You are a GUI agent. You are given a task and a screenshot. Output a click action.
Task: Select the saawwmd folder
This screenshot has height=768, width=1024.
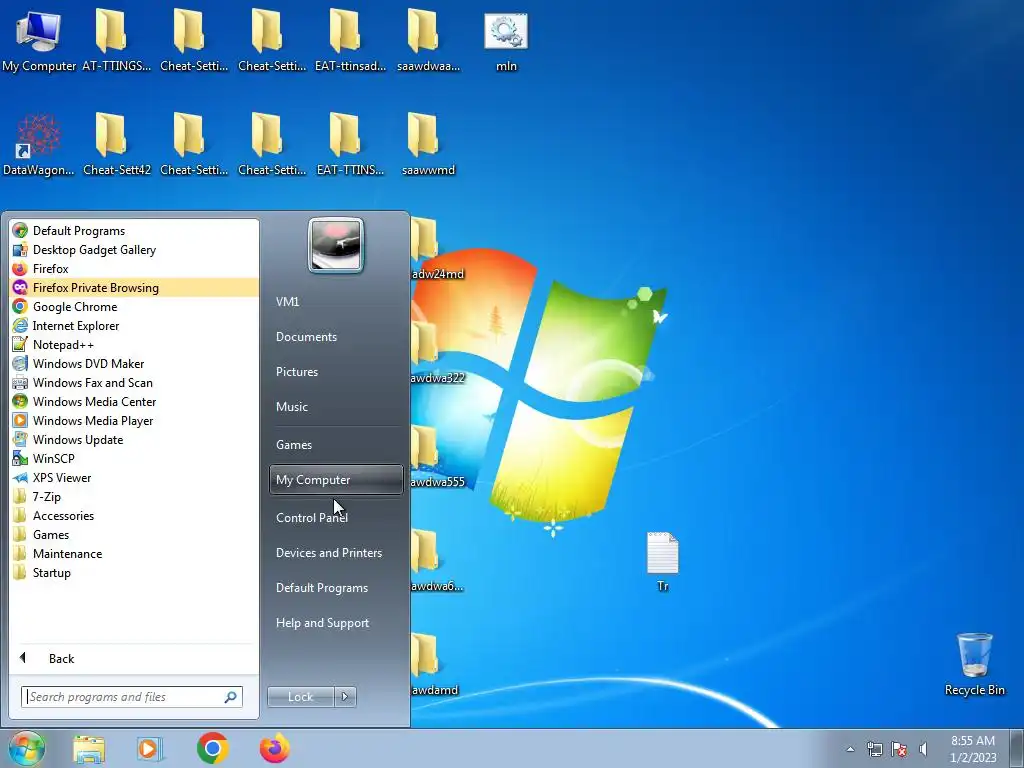pos(428,144)
